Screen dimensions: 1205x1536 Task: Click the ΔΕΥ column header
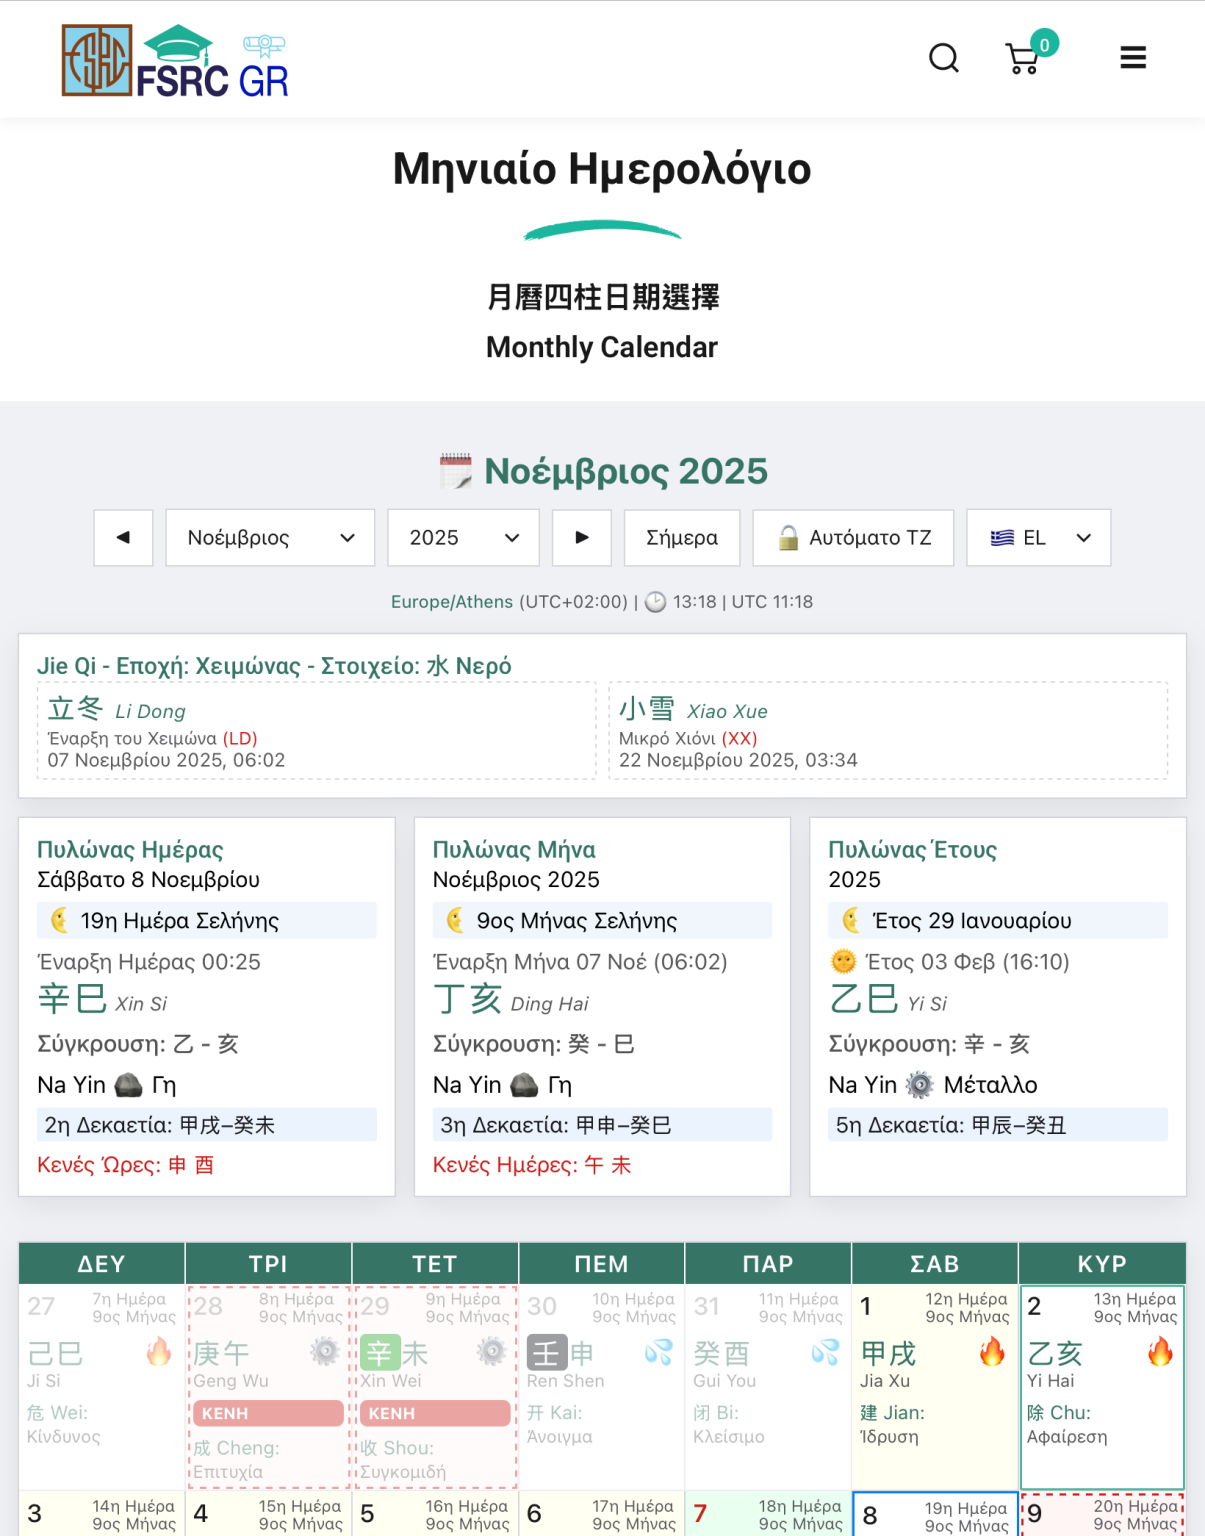(102, 1264)
